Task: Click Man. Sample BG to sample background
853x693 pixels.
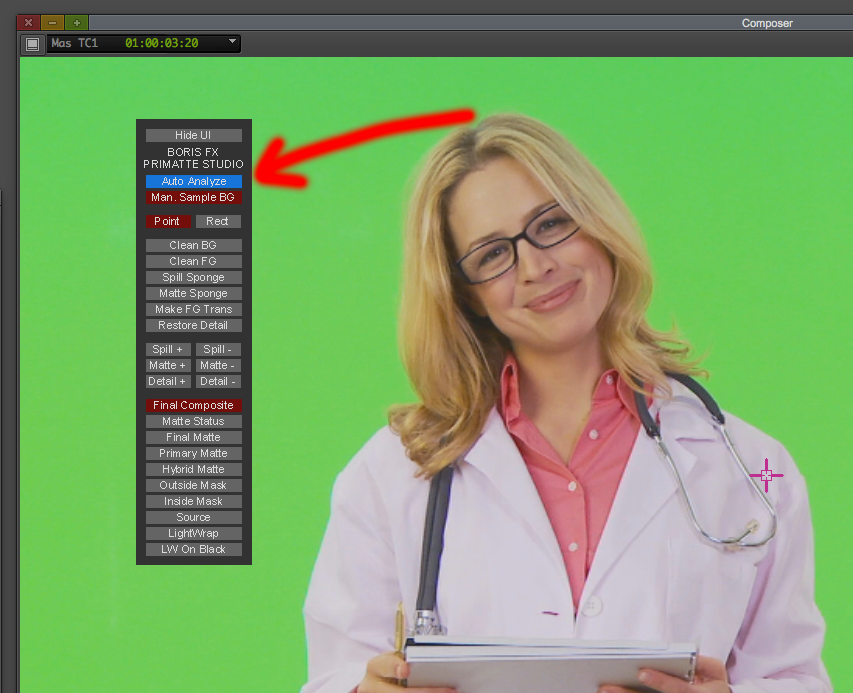Action: [193, 197]
